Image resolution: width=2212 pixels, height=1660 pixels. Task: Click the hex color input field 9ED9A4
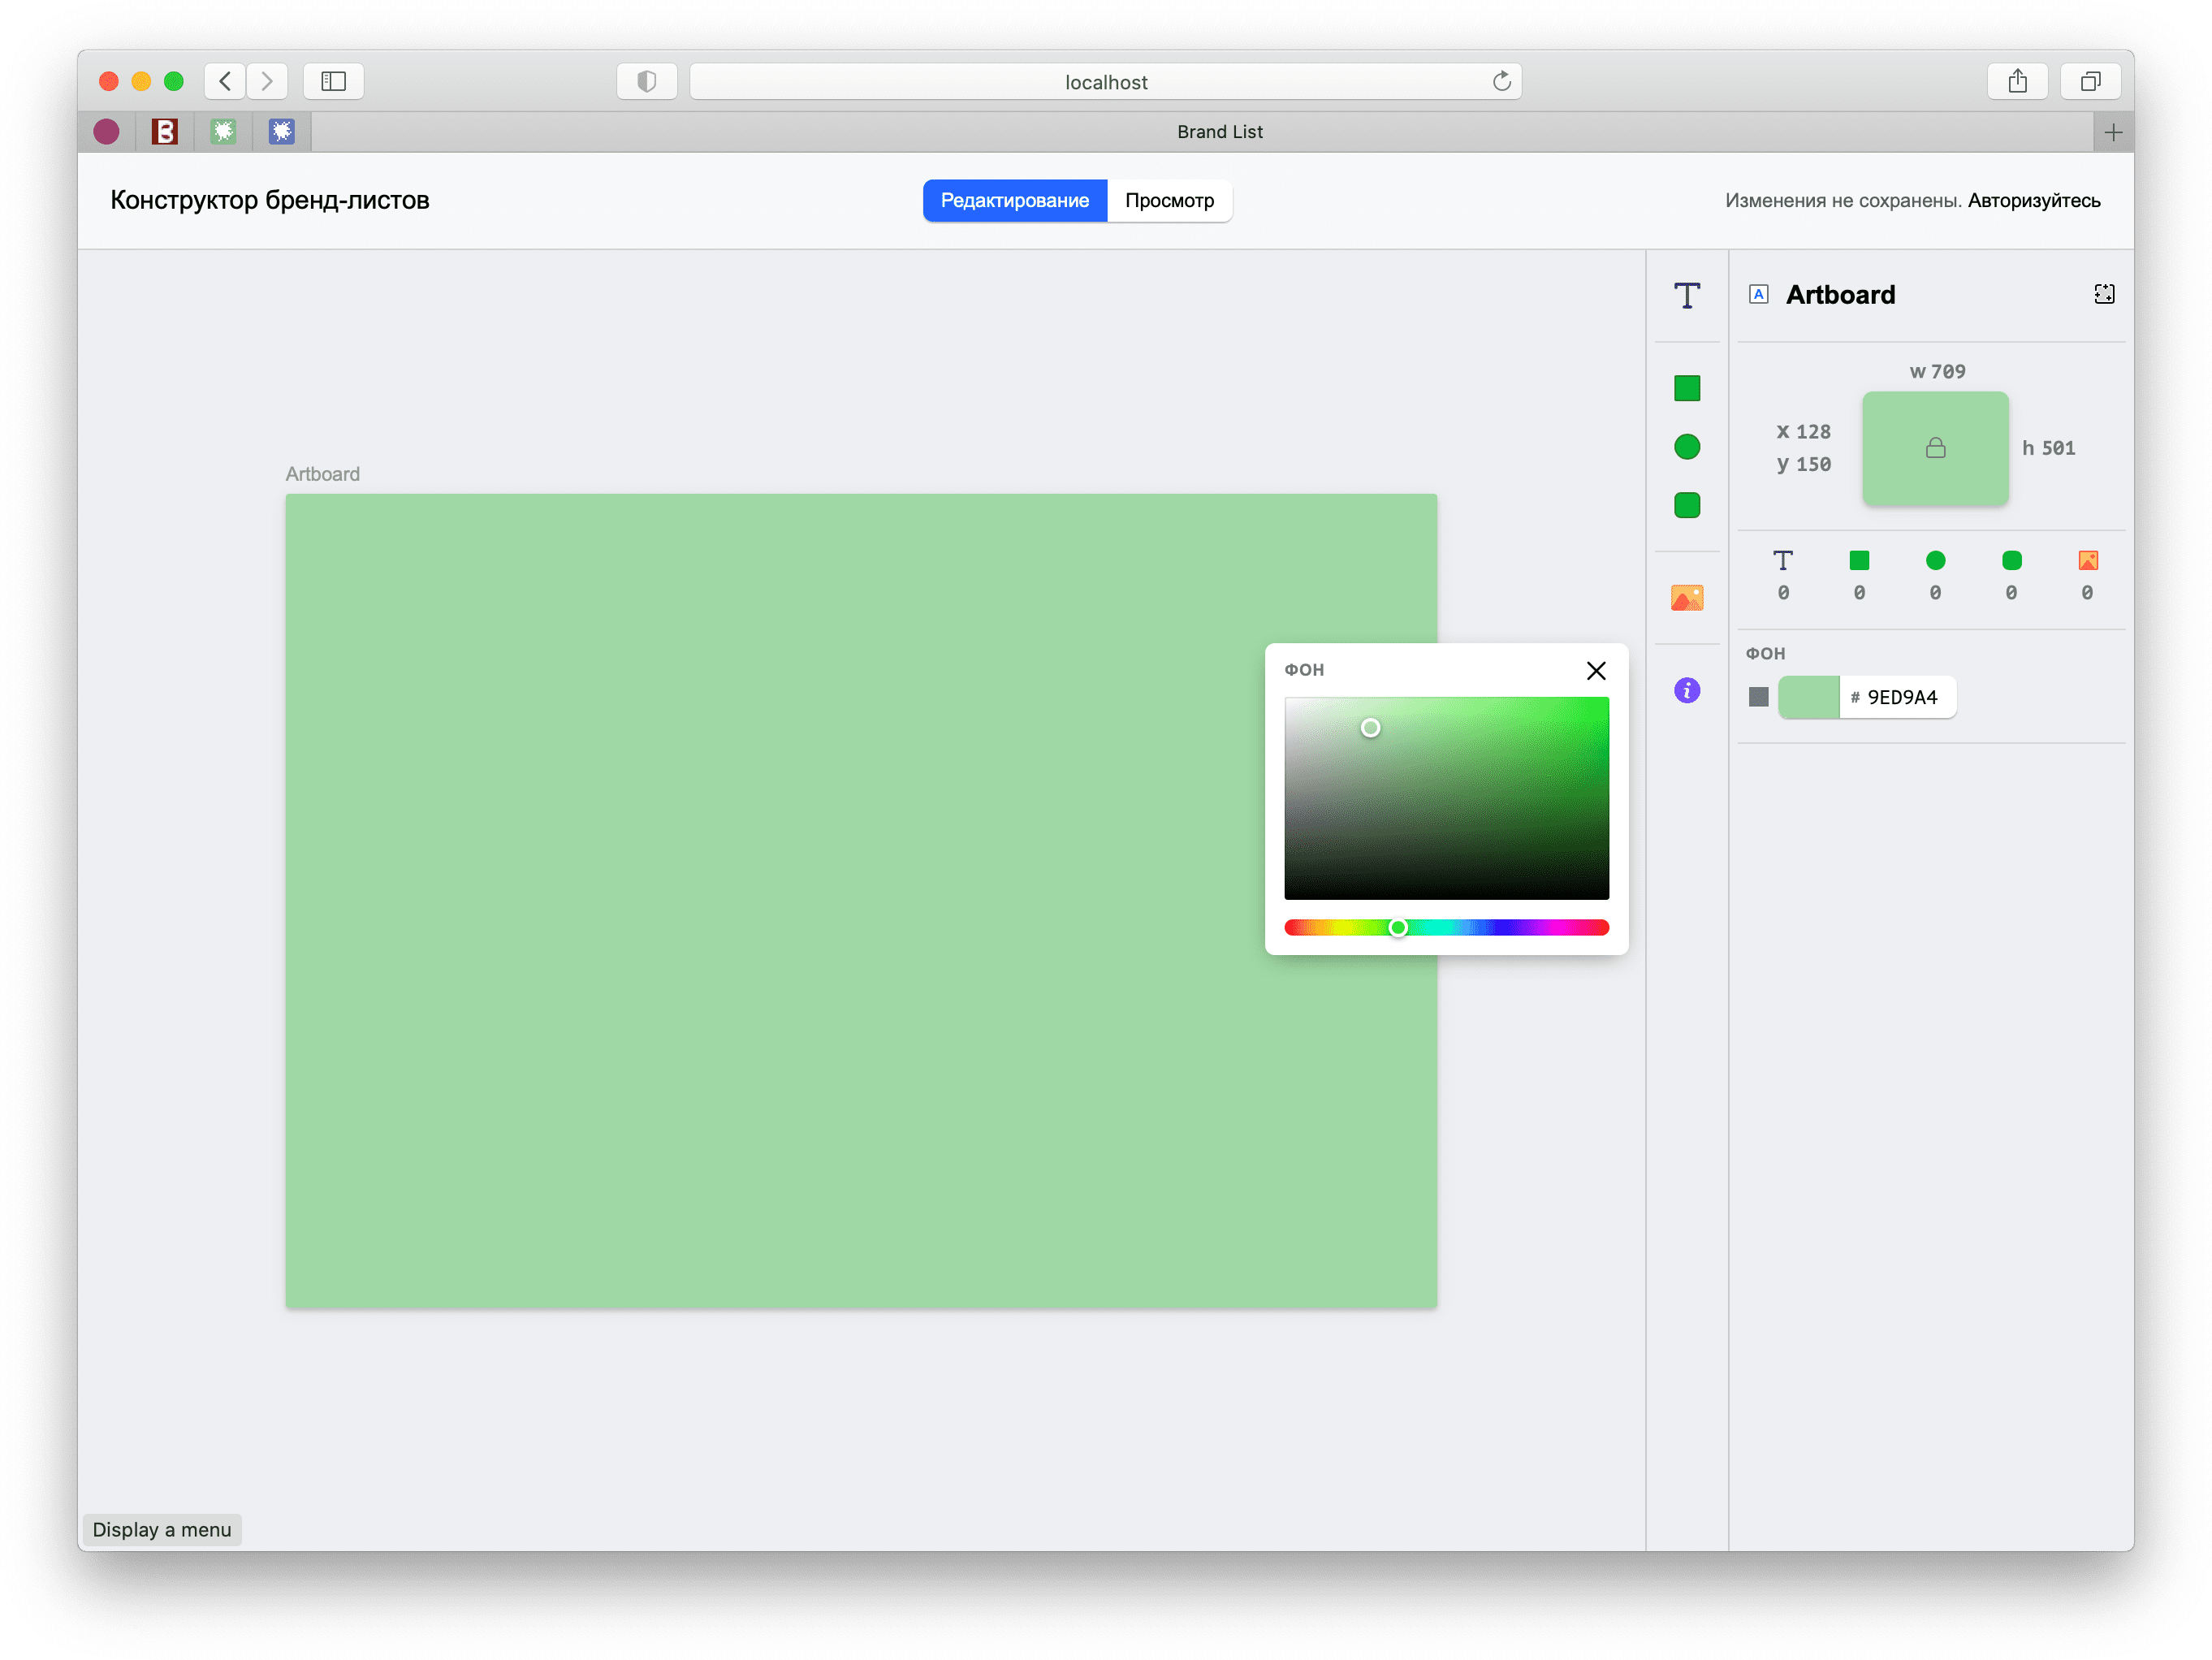(x=1896, y=697)
